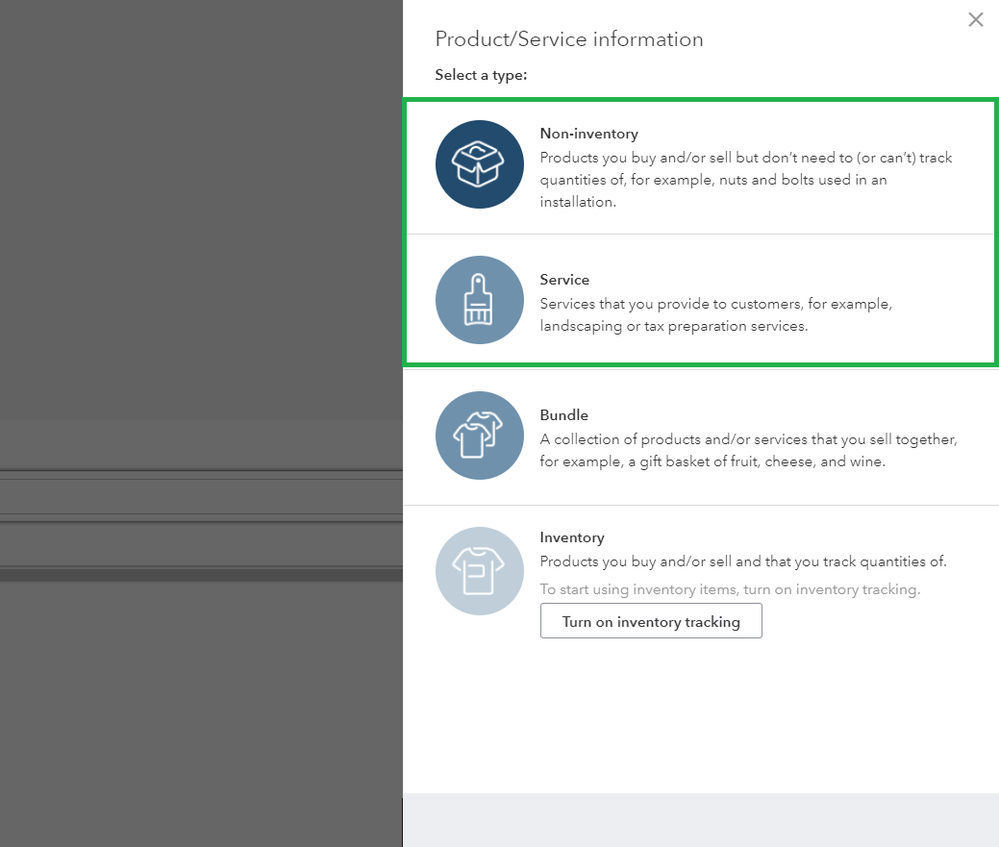This screenshot has height=847, width=999.
Task: Select the Non-inventory type title
Action: pyautogui.click(x=589, y=133)
